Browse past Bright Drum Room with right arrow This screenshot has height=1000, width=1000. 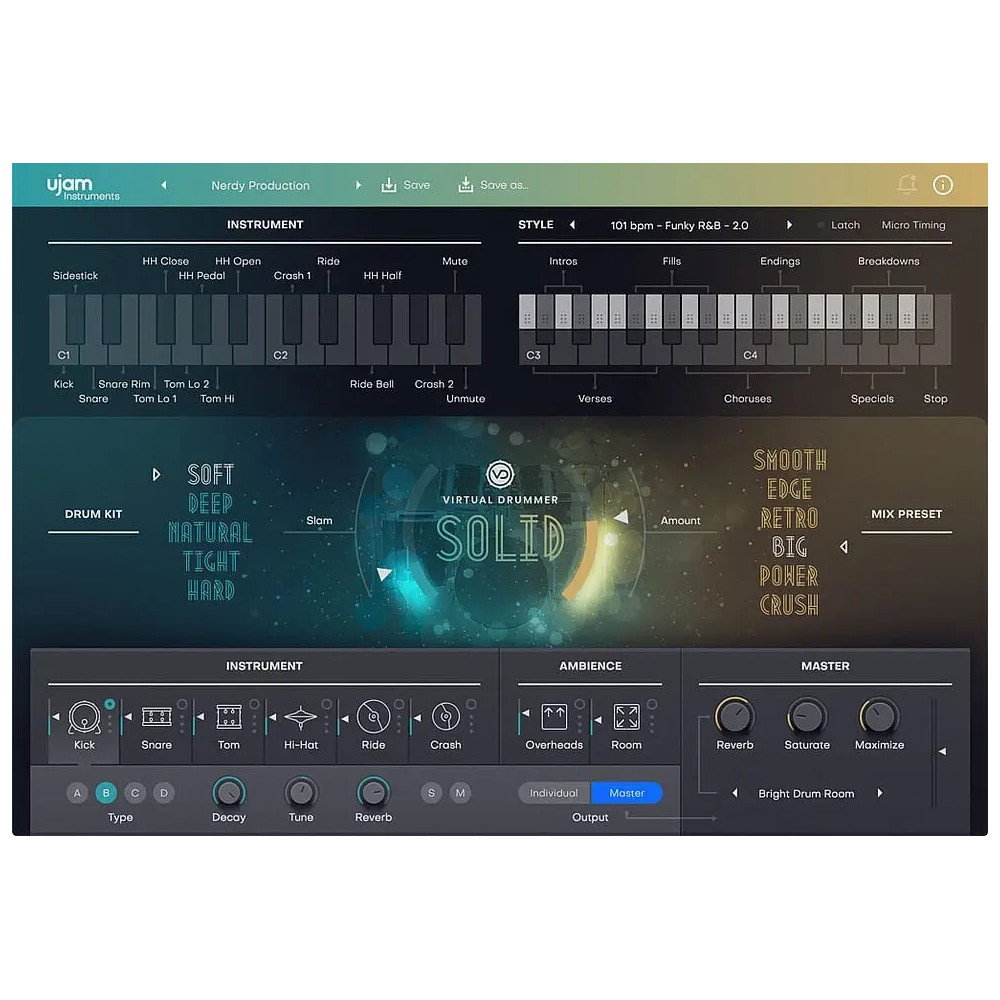pos(879,793)
